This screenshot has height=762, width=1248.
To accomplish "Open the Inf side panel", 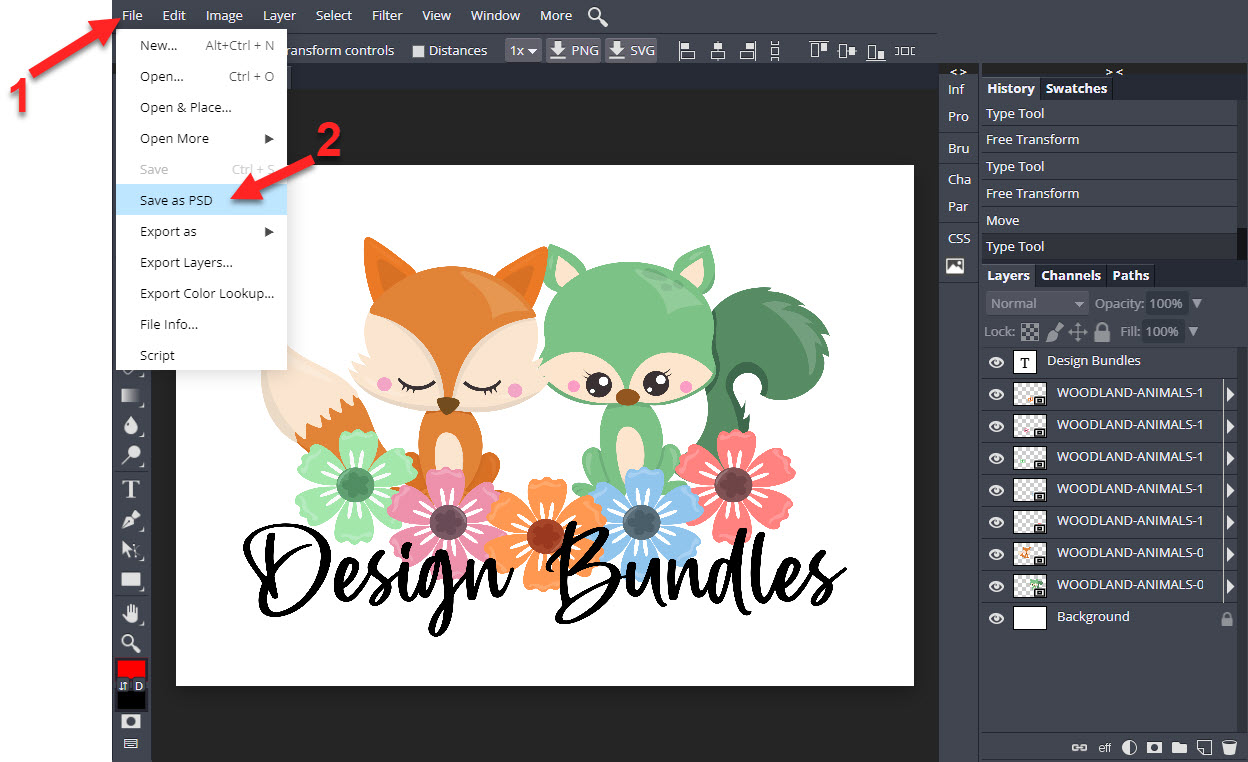I will pyautogui.click(x=957, y=89).
